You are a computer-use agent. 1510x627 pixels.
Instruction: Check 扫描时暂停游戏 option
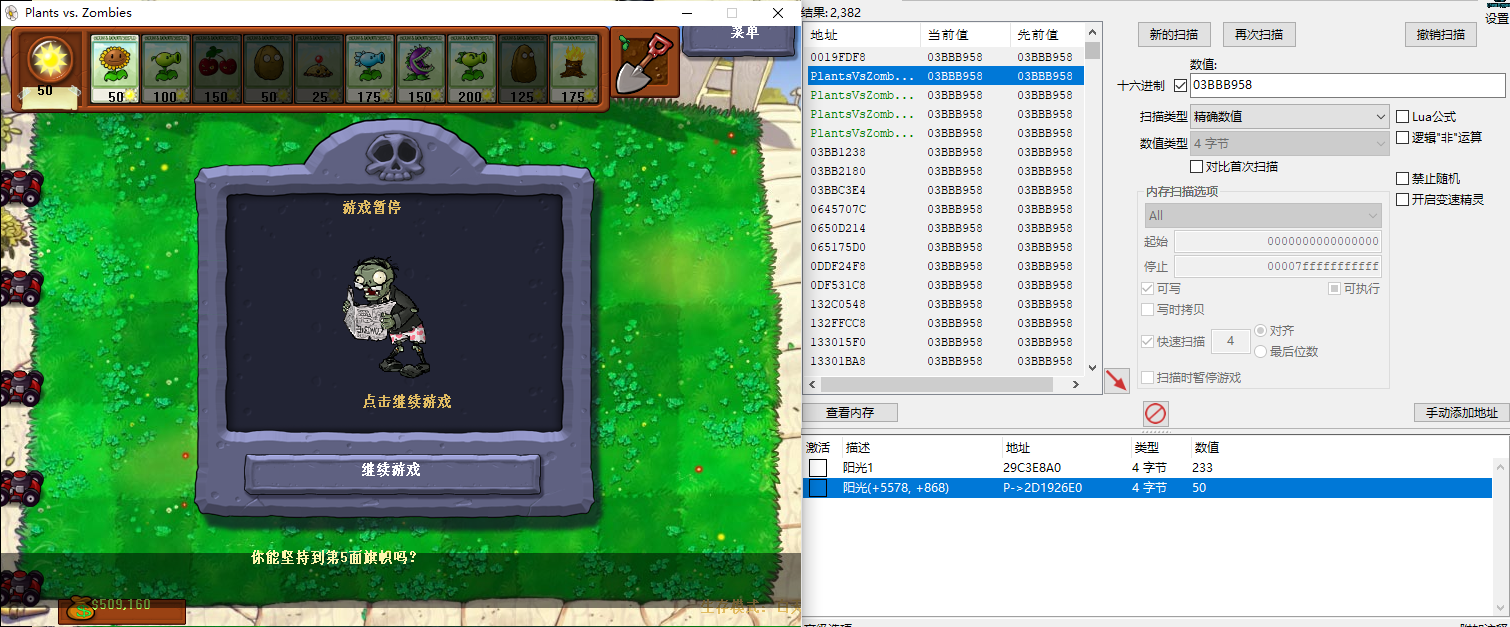(x=1147, y=377)
